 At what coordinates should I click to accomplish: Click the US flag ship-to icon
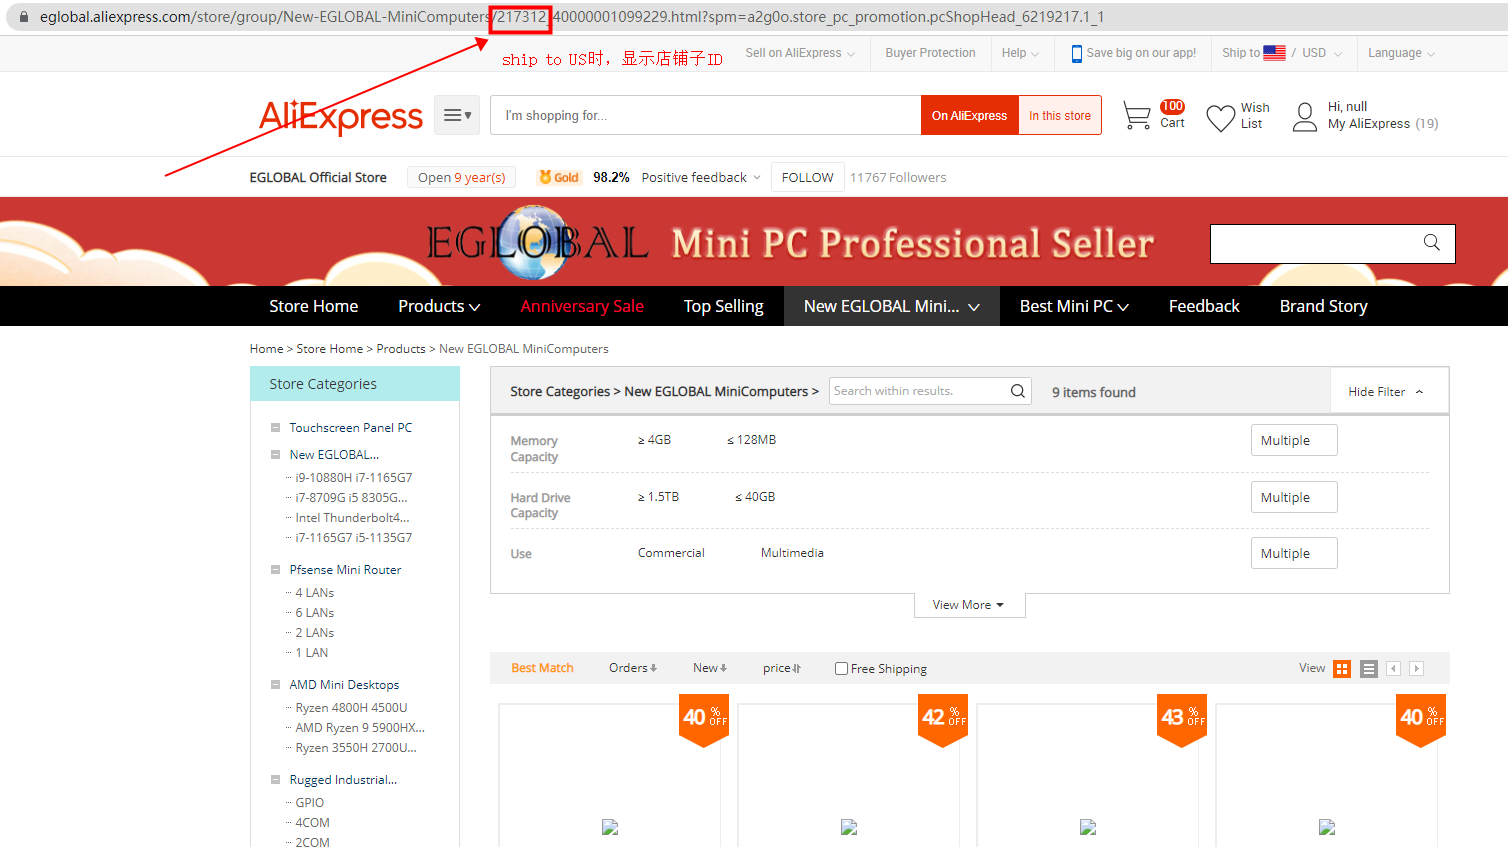[x=1275, y=53]
